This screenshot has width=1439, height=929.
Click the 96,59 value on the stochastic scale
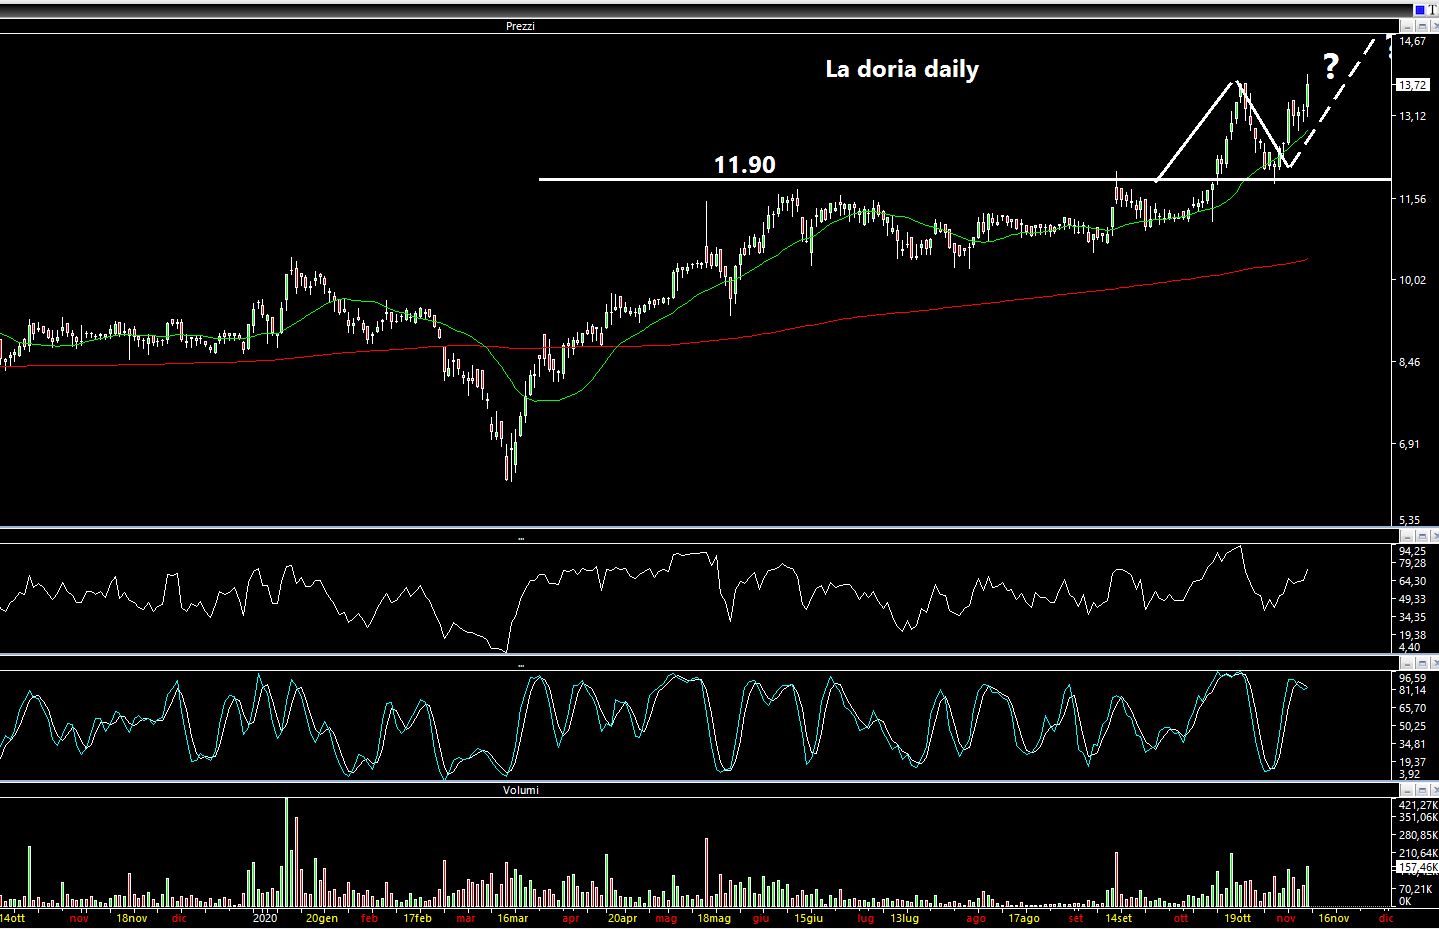point(1413,678)
